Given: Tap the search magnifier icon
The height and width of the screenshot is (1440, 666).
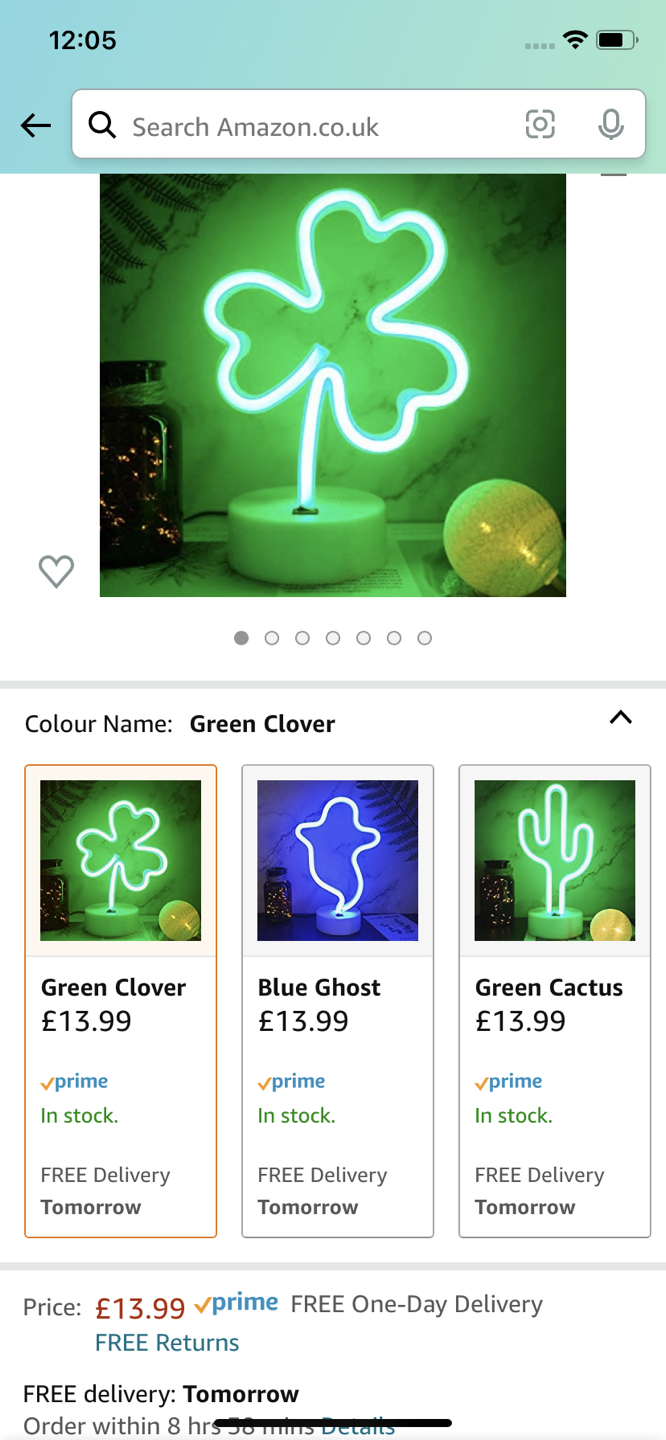Looking at the screenshot, I should (102, 124).
